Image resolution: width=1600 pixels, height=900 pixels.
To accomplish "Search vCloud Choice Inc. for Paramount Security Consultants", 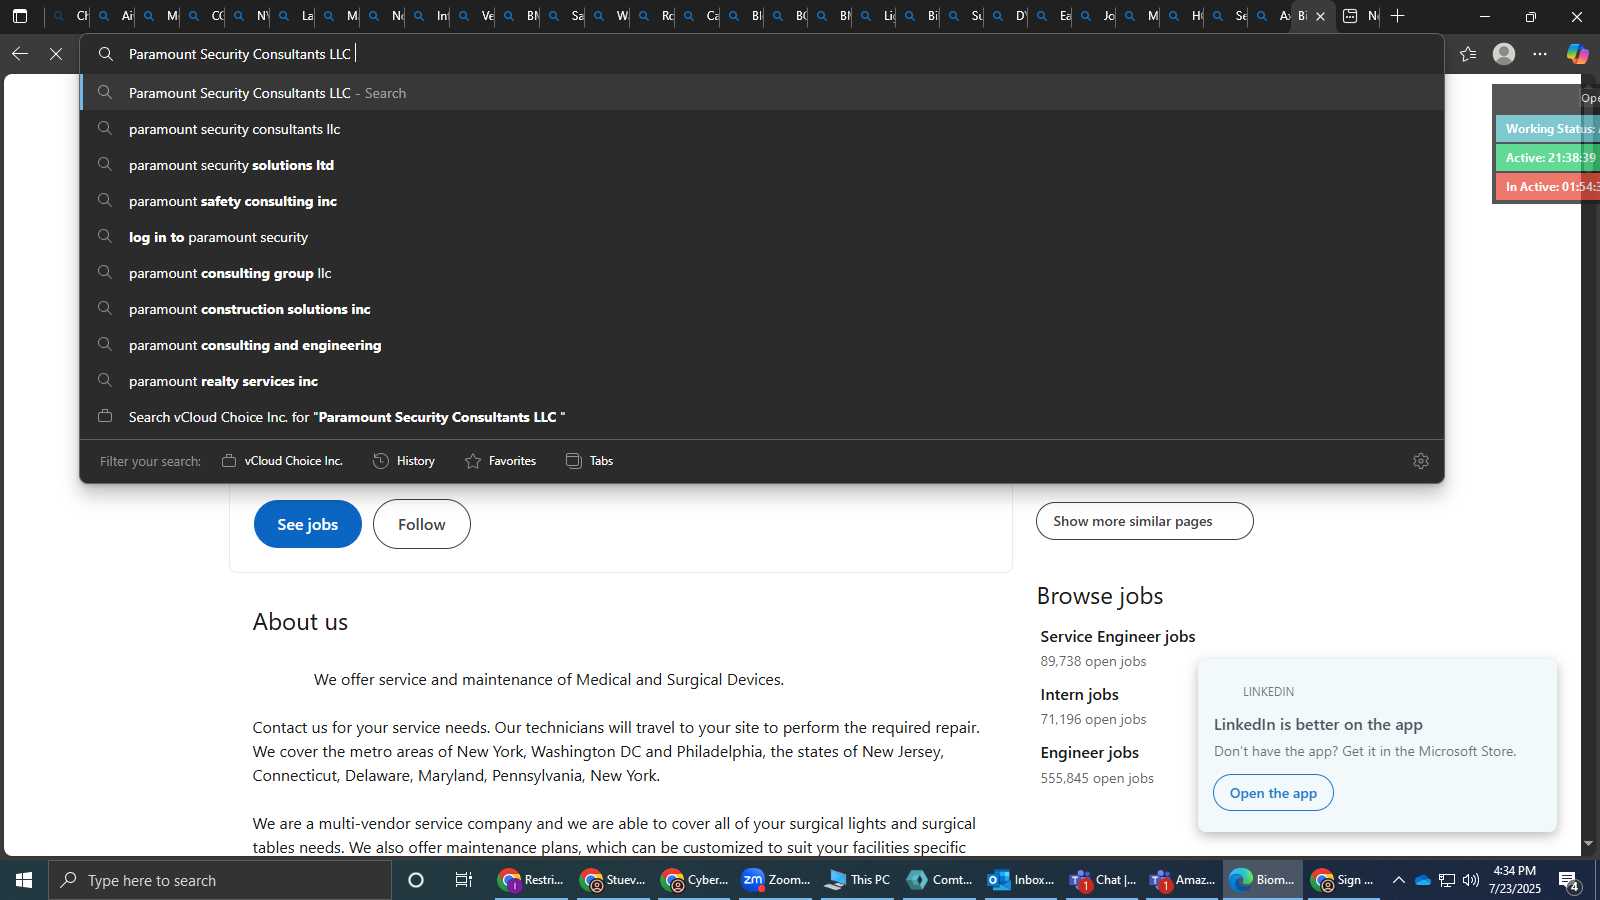I will pyautogui.click(x=762, y=417).
